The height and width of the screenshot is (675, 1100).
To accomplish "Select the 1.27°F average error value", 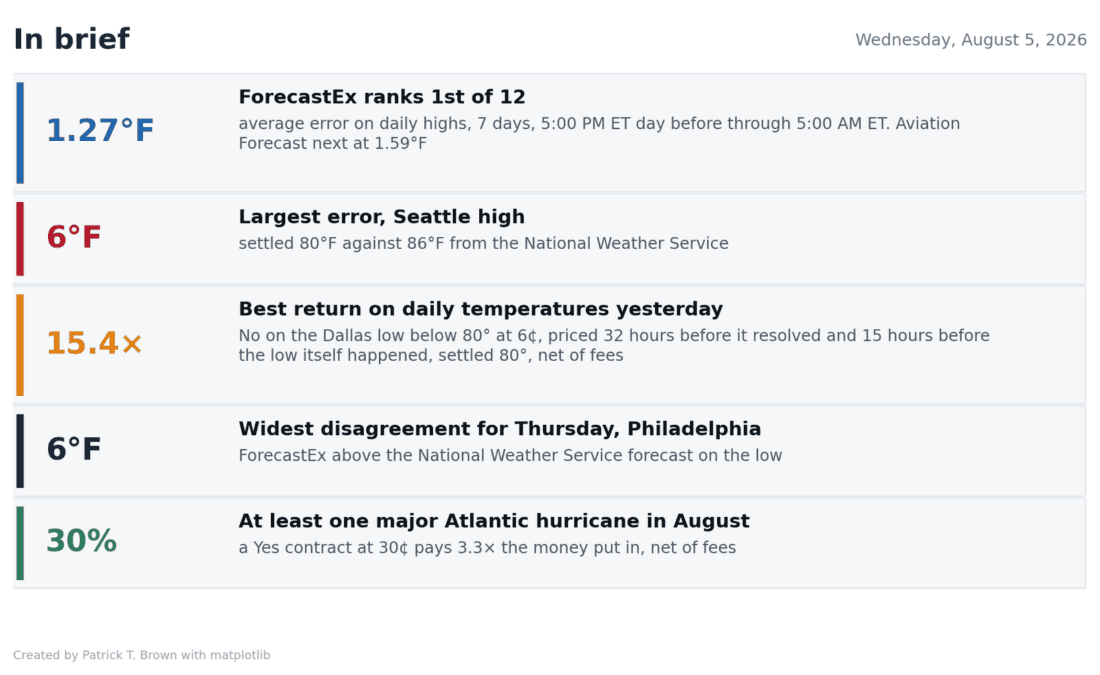I will (100, 131).
